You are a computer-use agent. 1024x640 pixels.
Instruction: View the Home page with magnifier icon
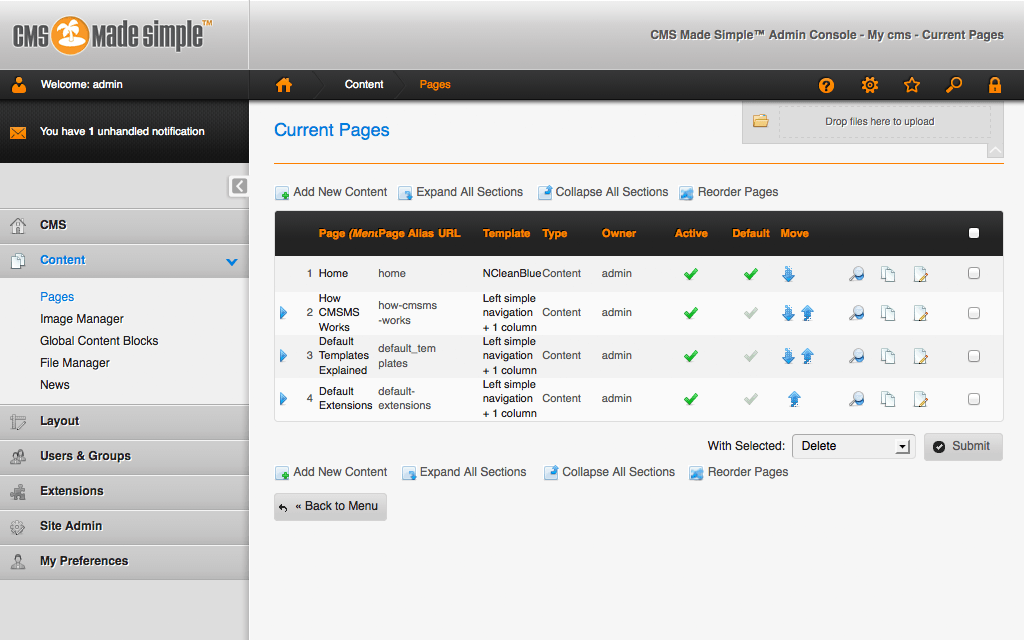(856, 274)
